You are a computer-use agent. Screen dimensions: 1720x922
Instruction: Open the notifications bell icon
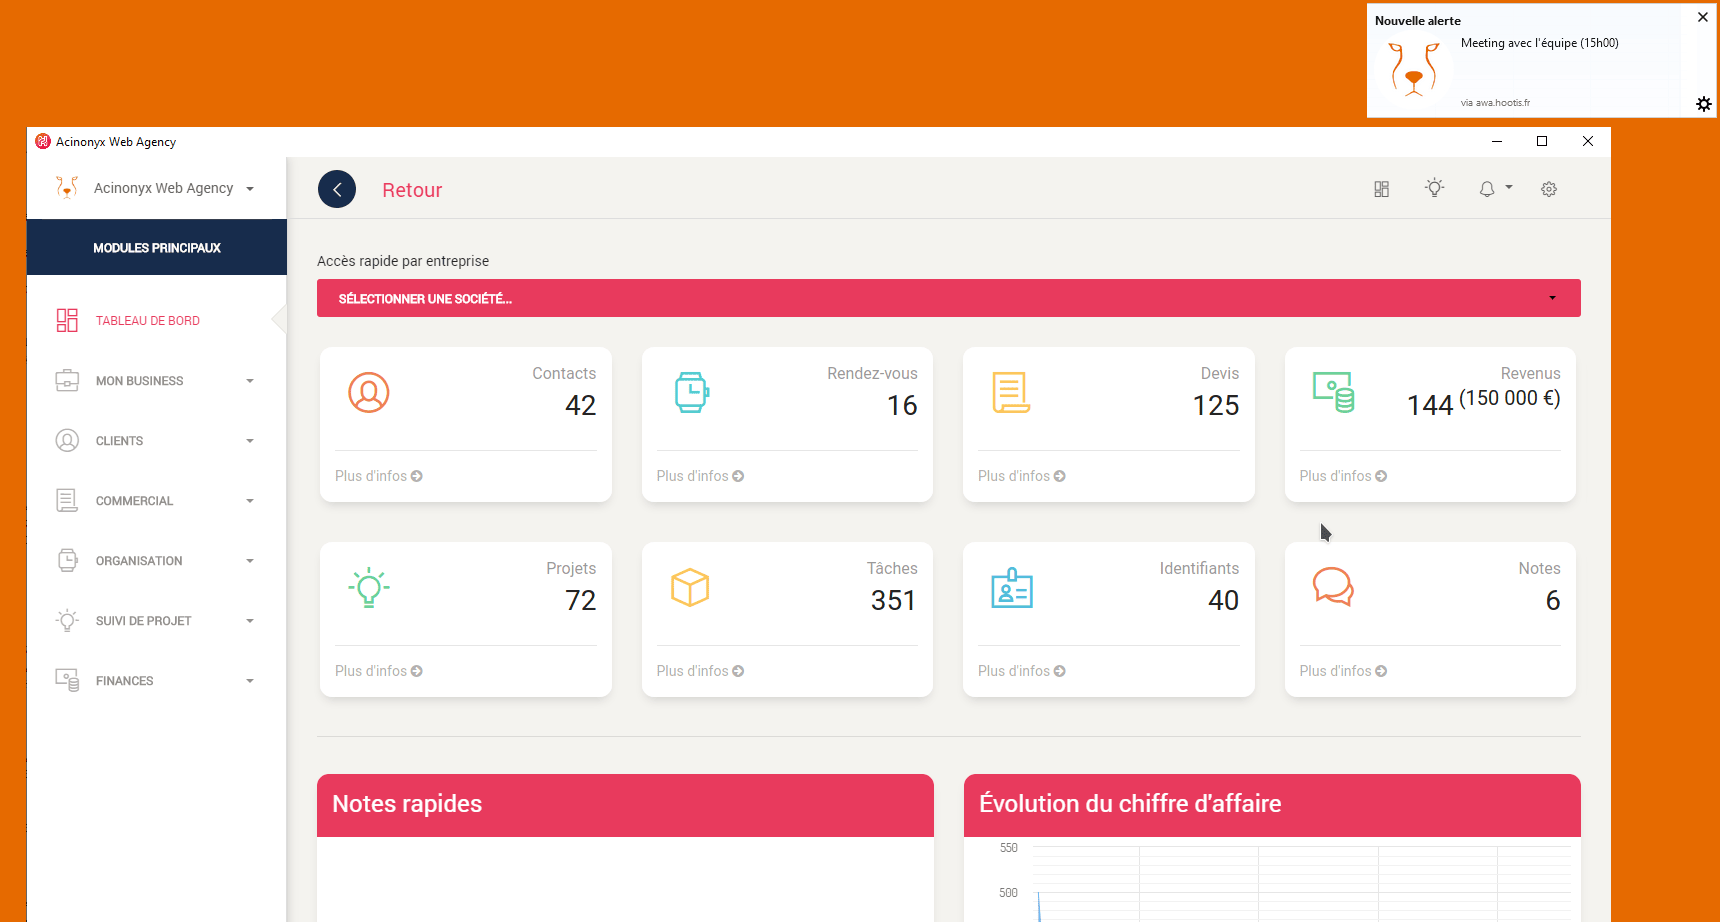pyautogui.click(x=1487, y=189)
